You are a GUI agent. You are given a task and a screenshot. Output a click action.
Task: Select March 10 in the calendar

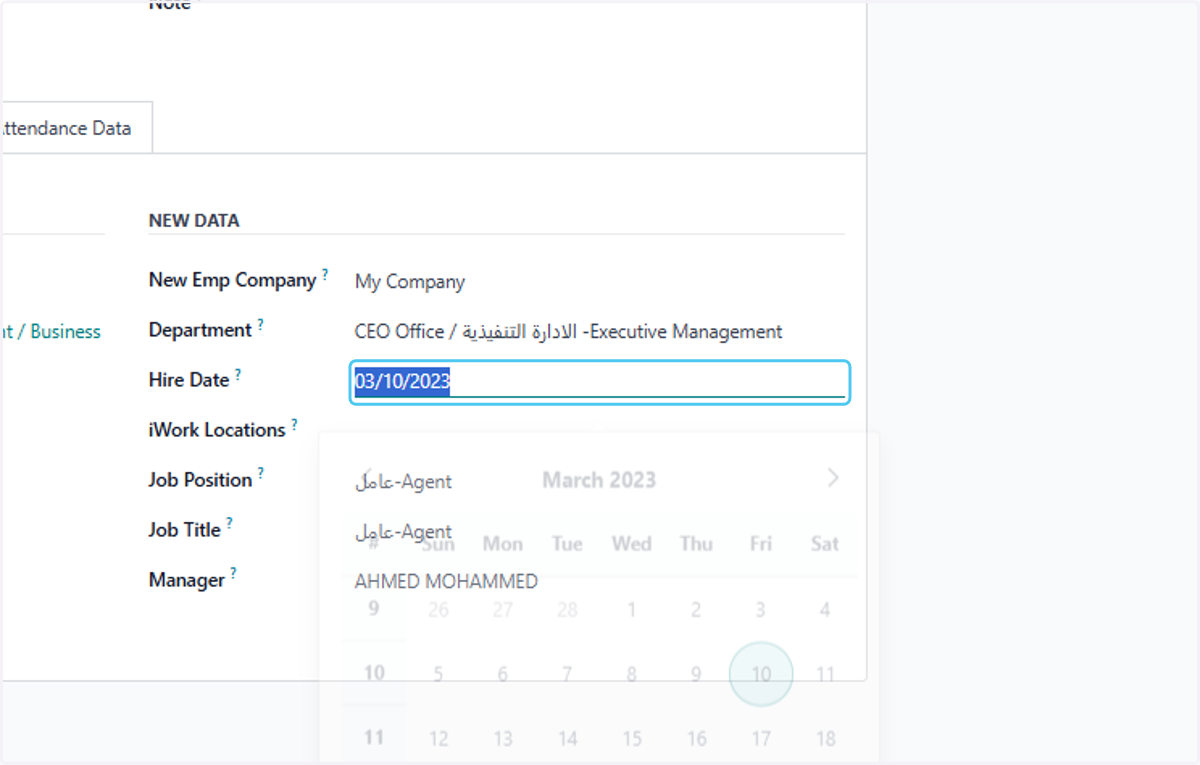coord(761,674)
